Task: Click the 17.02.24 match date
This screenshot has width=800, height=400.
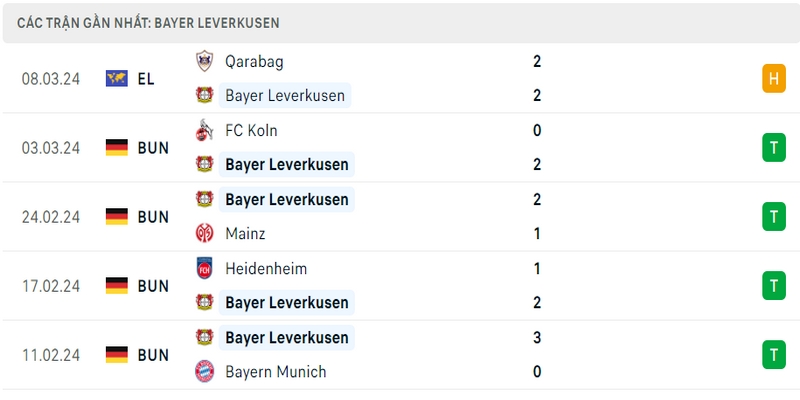Action: 51,286
